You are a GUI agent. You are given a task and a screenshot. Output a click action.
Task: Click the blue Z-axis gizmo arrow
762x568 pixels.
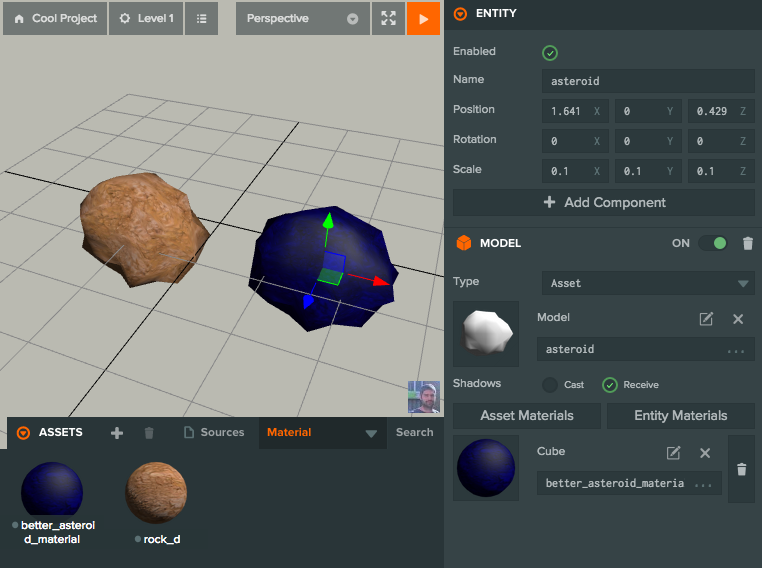click(308, 302)
